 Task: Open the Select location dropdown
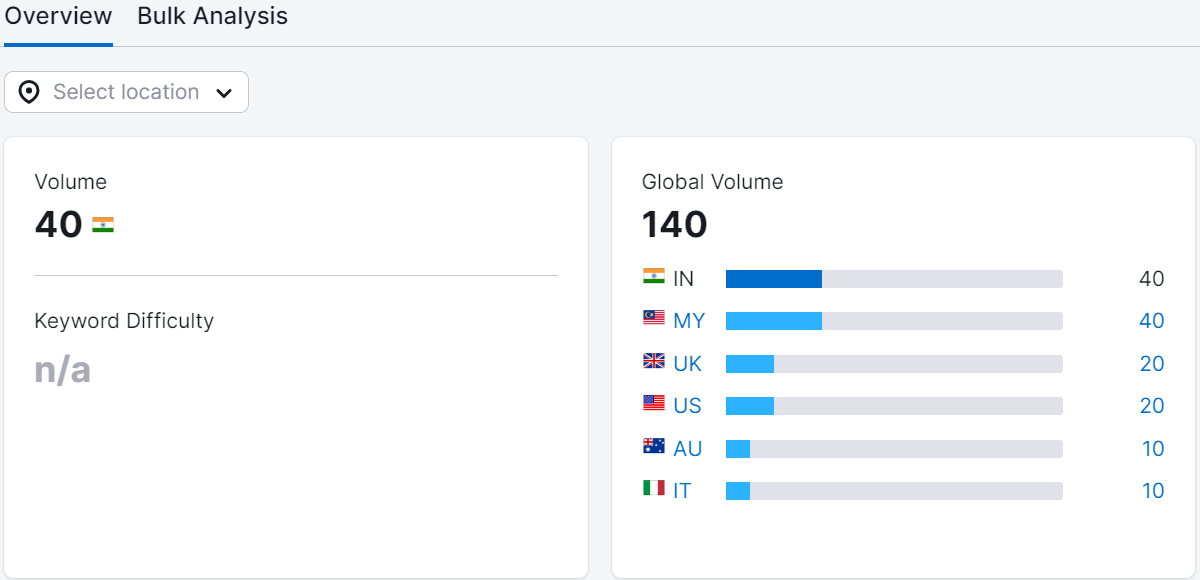click(126, 91)
